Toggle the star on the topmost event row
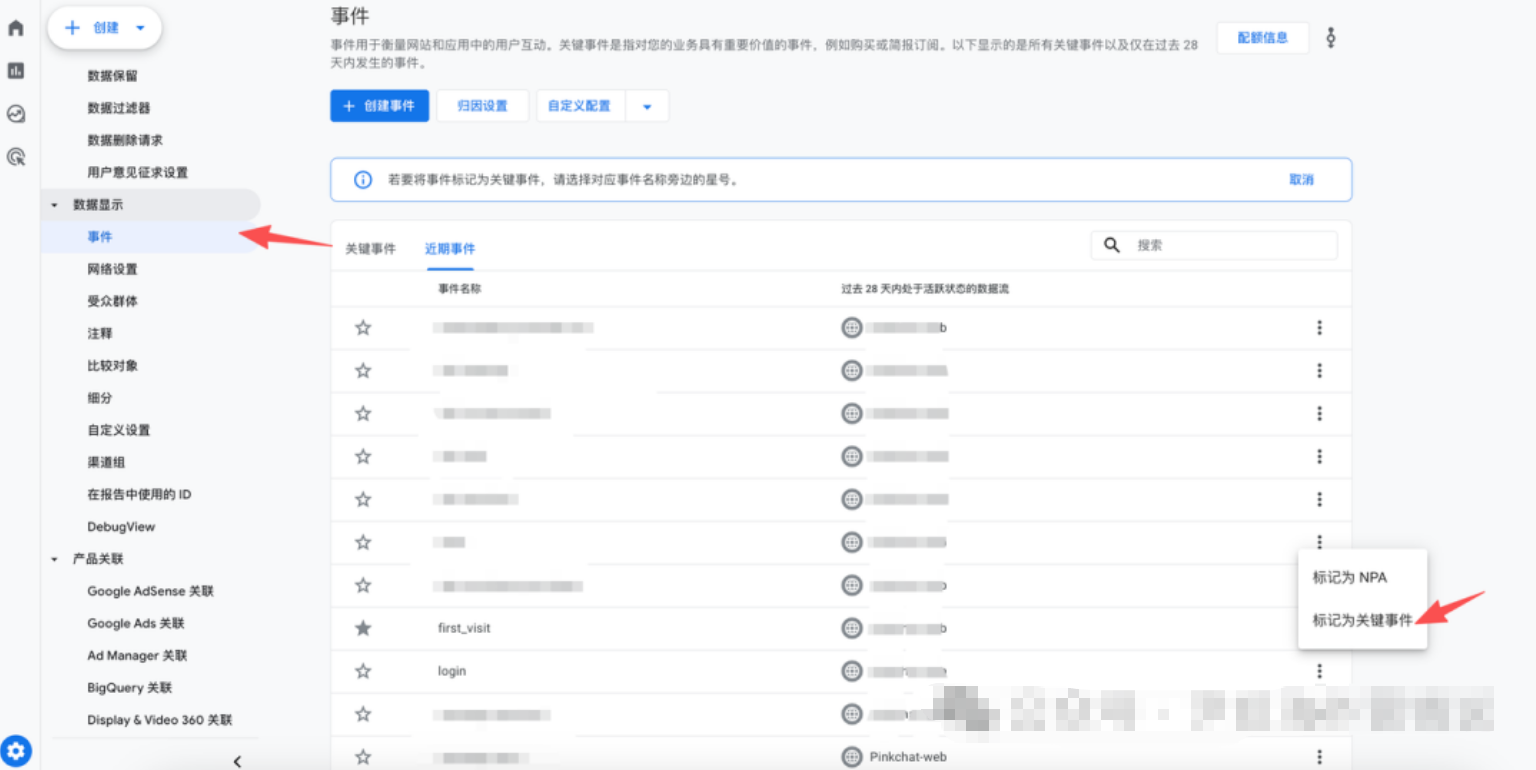Screen dimensions: 1536x770 point(362,327)
